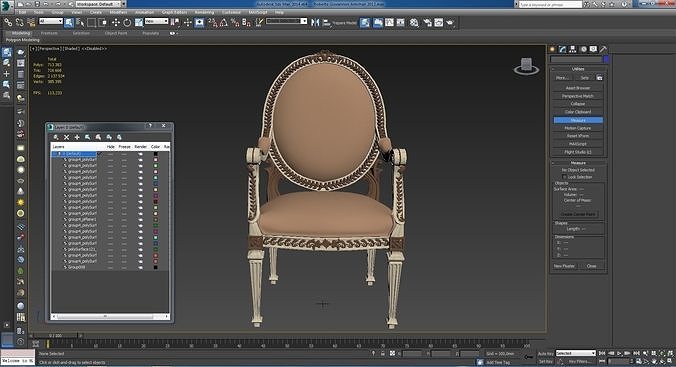This screenshot has height=367, width=676.
Task: Activate the Select and Scale tool
Action: [x=138, y=22]
